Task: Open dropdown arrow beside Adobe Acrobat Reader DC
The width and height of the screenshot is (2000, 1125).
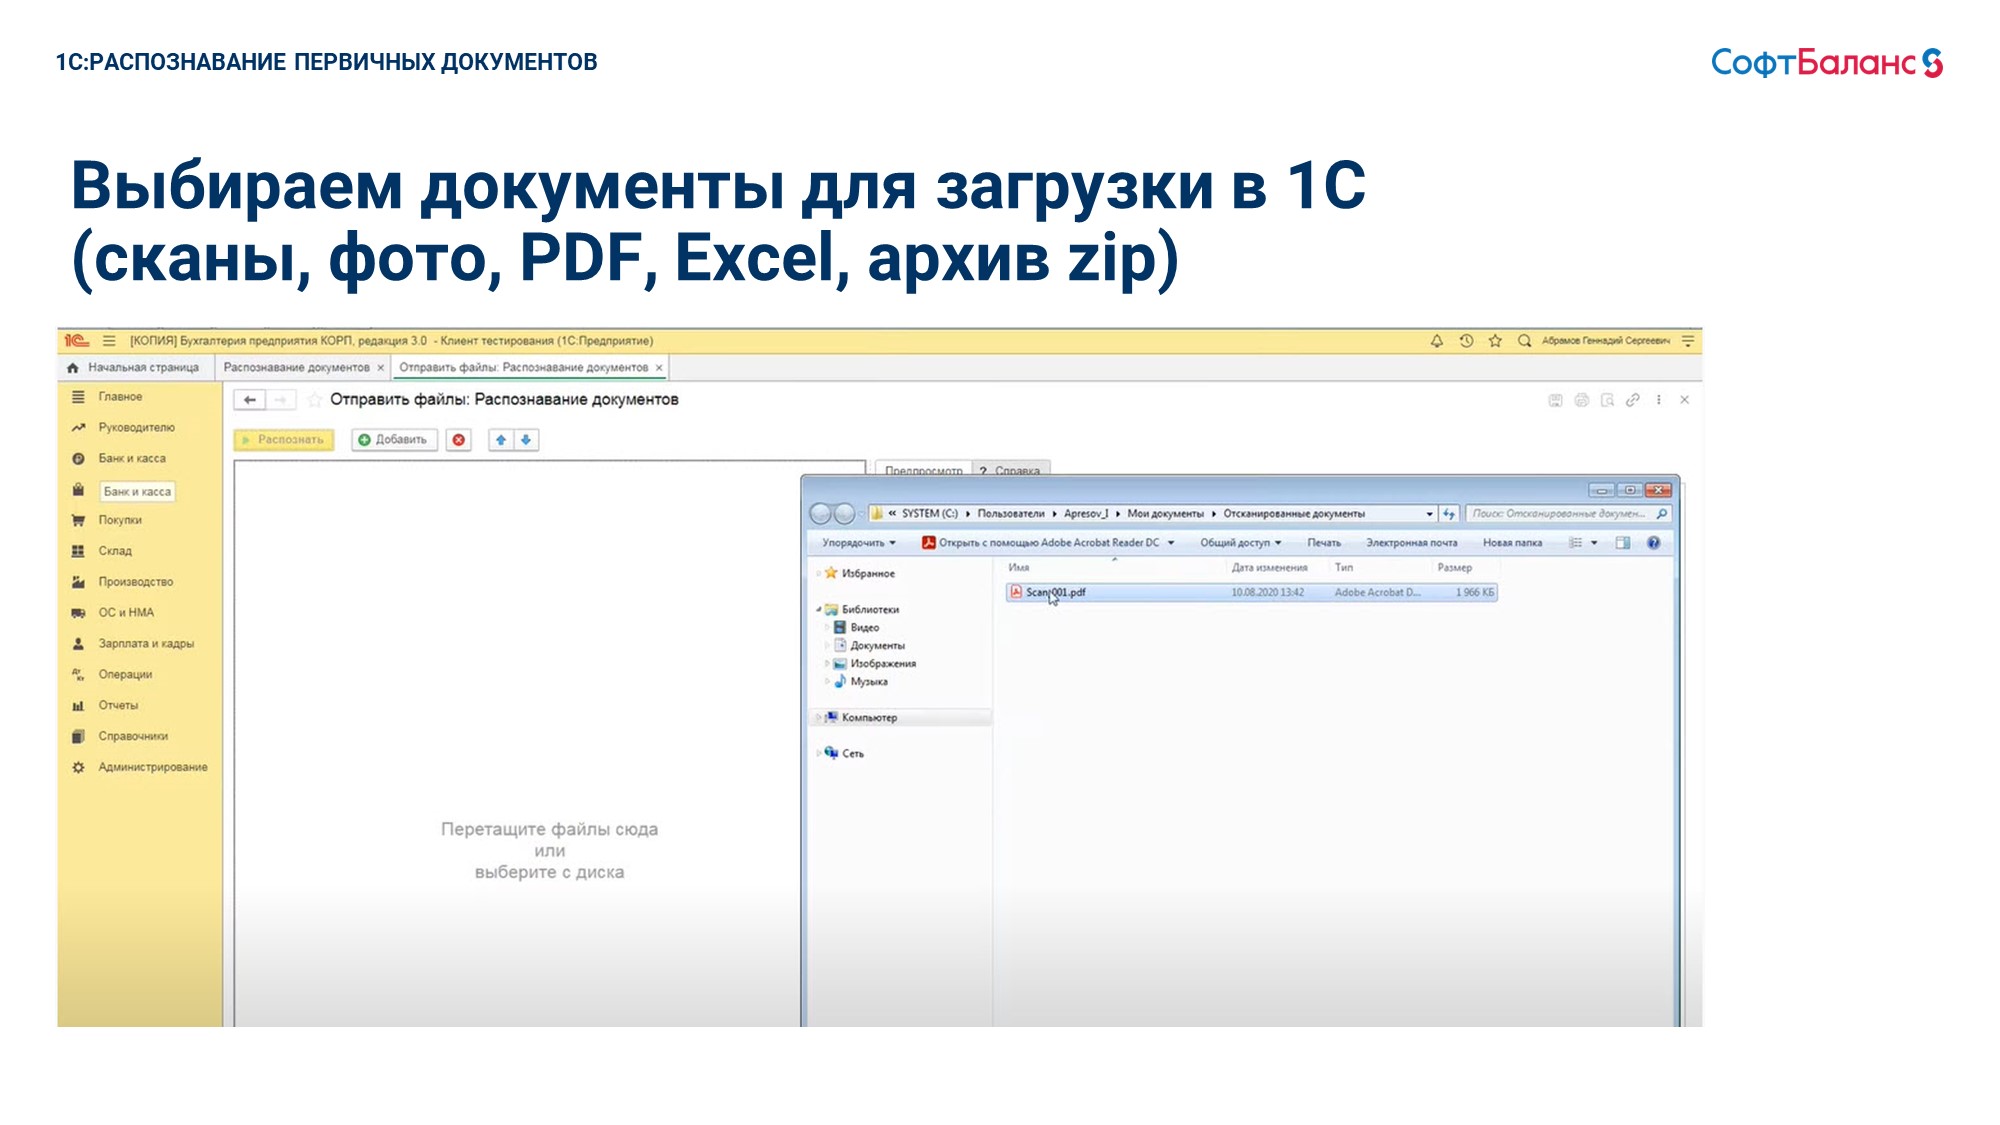Action: pyautogui.click(x=1171, y=543)
